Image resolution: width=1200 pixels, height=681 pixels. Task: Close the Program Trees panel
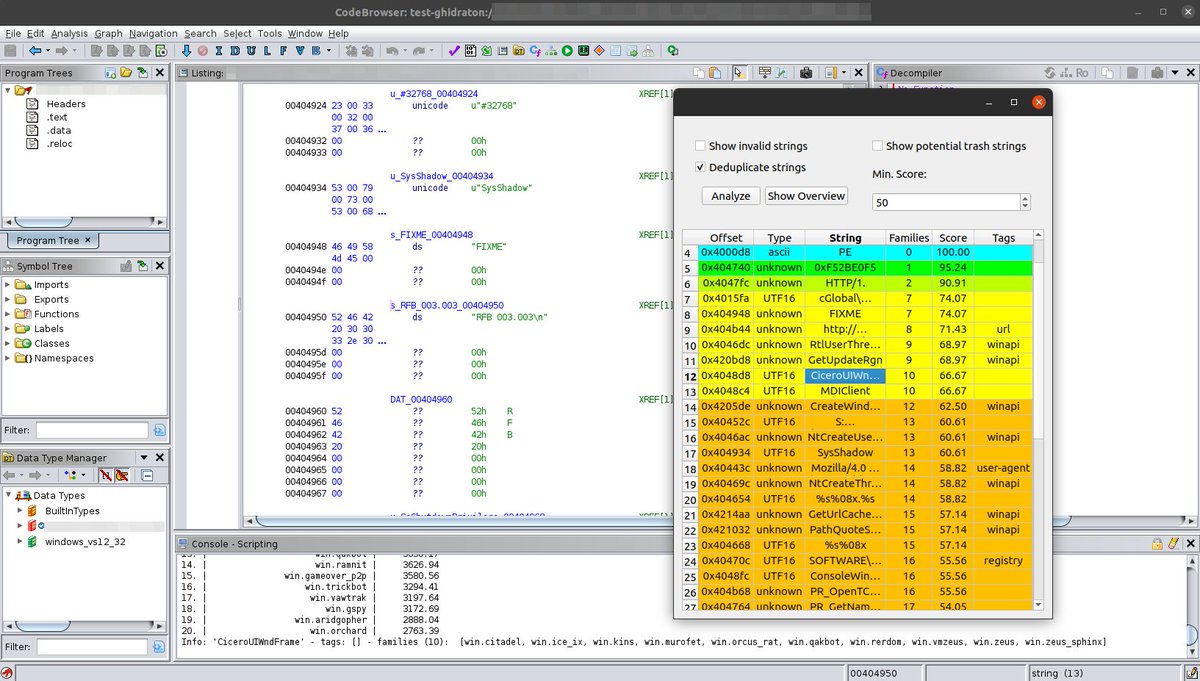click(159, 73)
